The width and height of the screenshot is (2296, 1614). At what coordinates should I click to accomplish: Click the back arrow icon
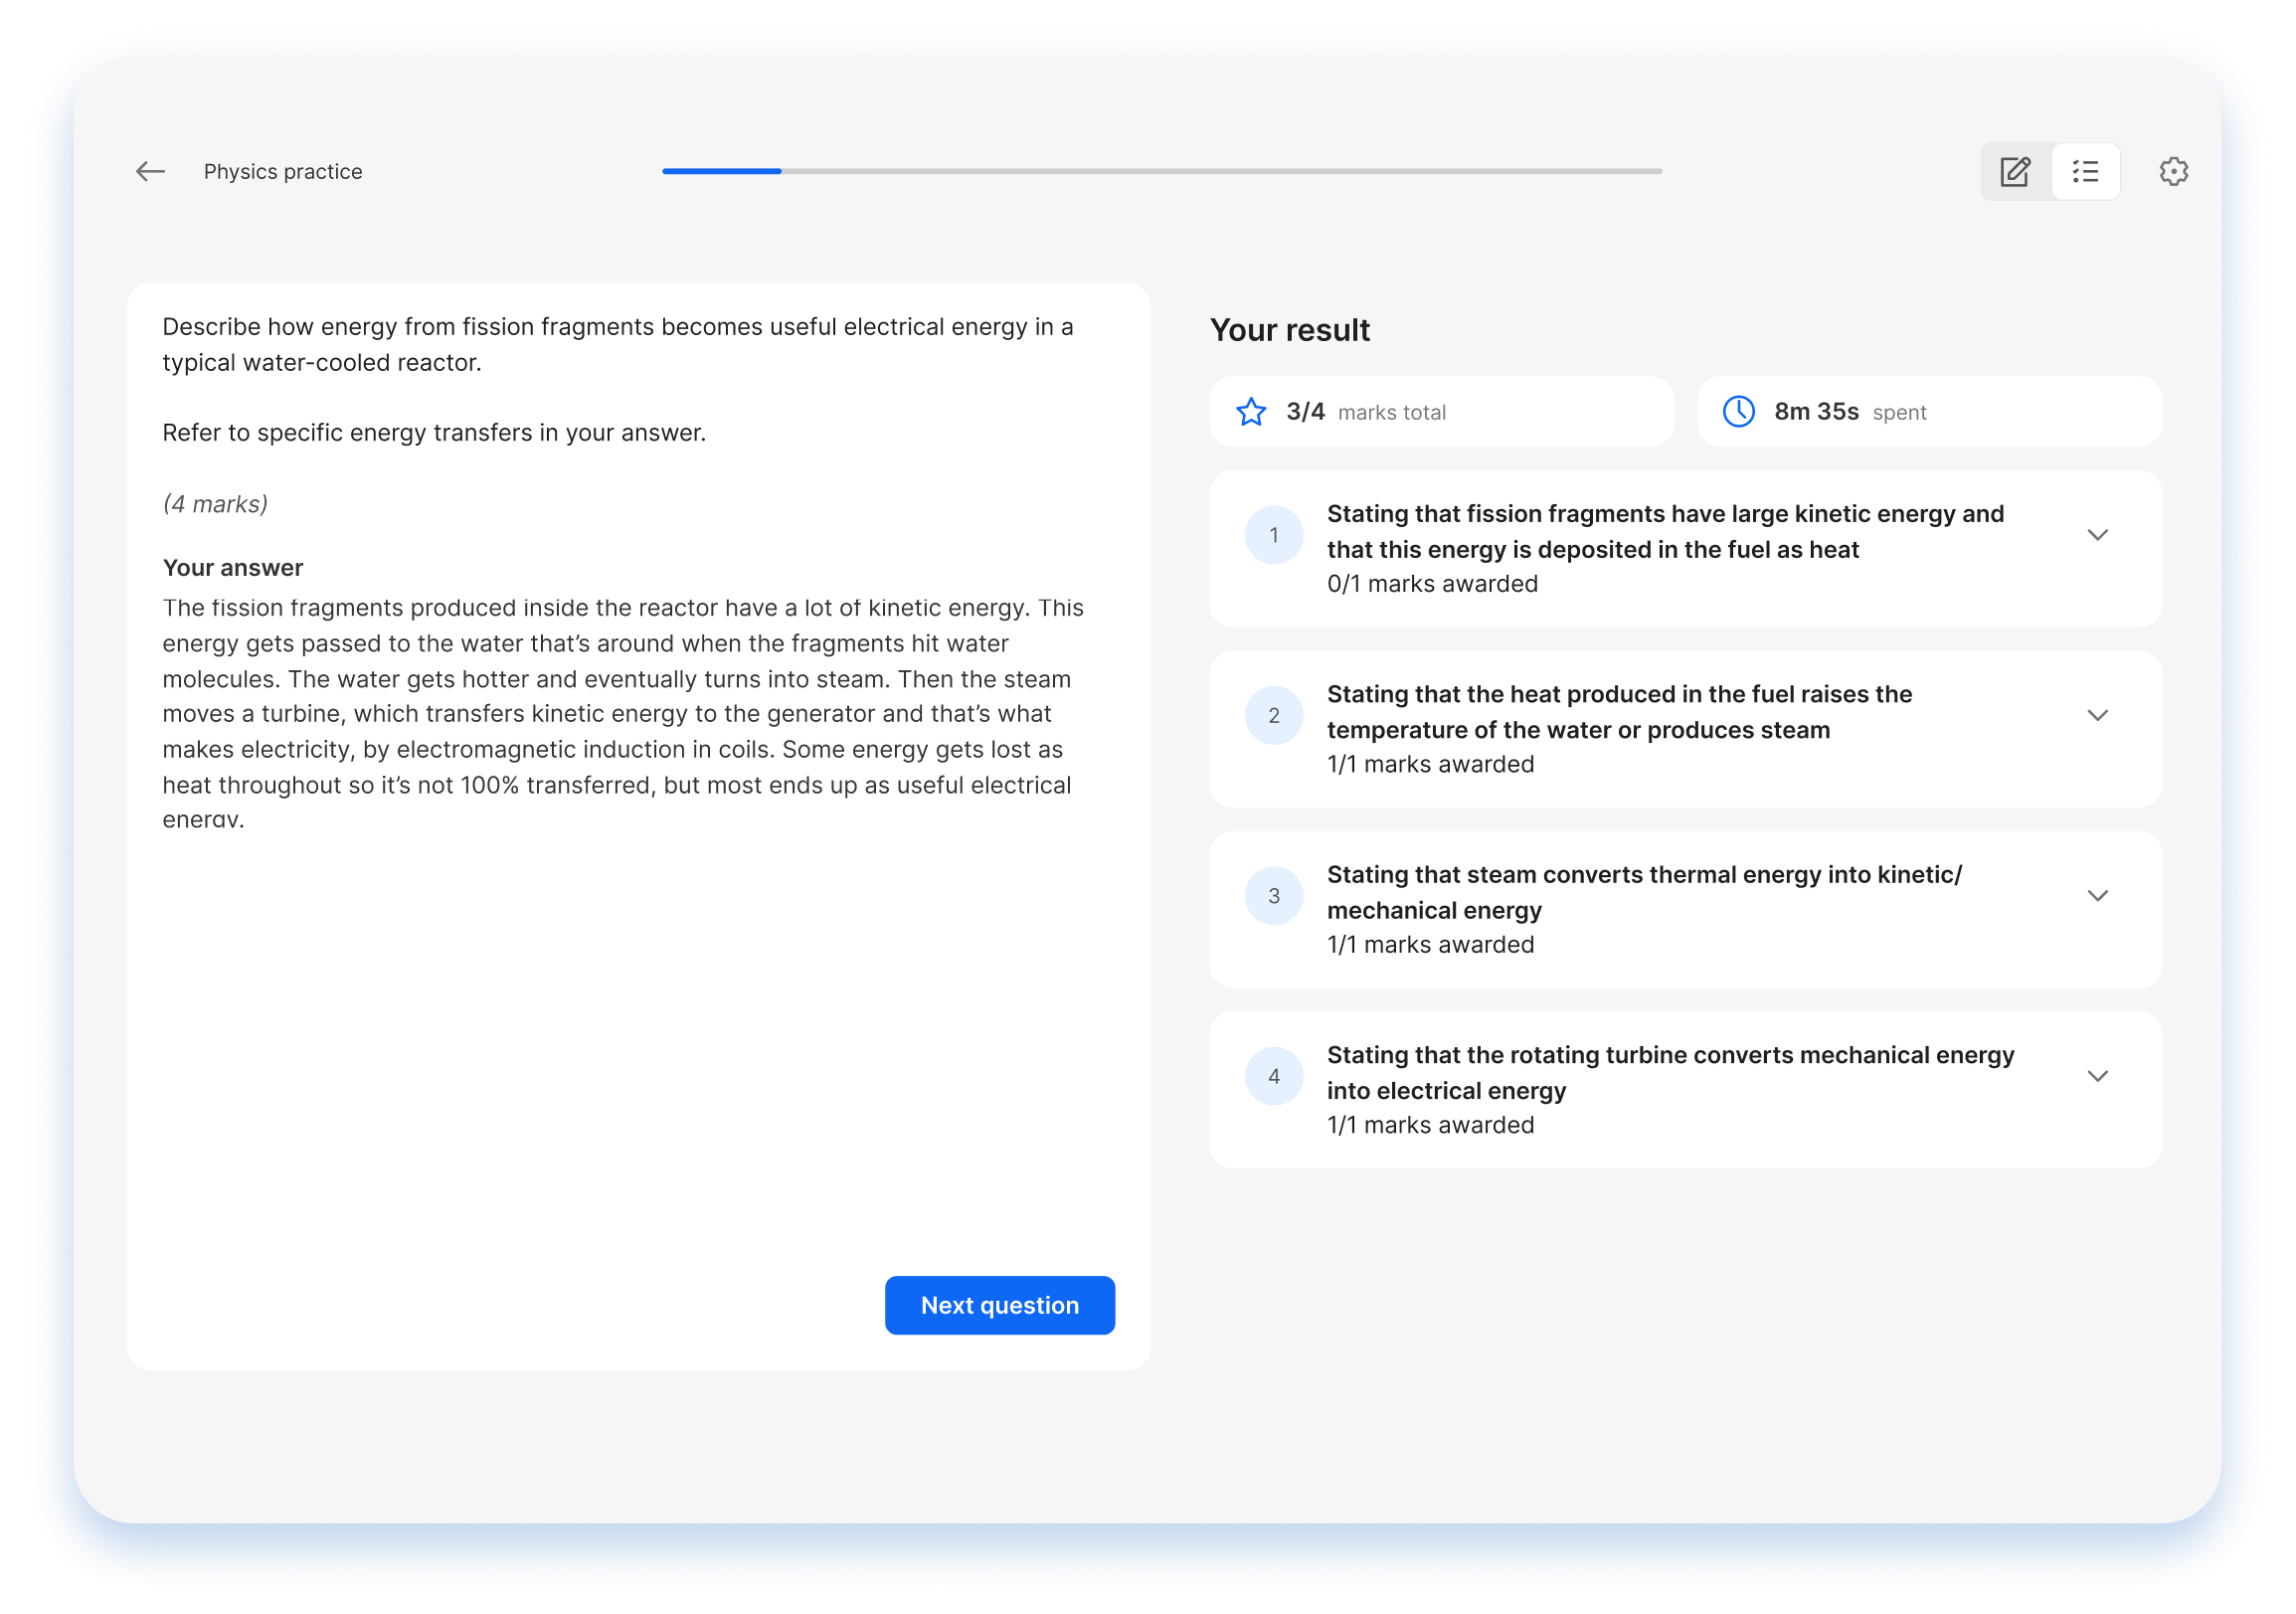click(150, 172)
